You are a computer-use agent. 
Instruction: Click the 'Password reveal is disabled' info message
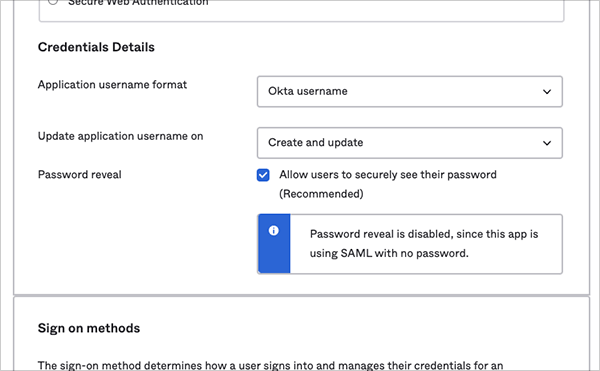[x=424, y=244]
